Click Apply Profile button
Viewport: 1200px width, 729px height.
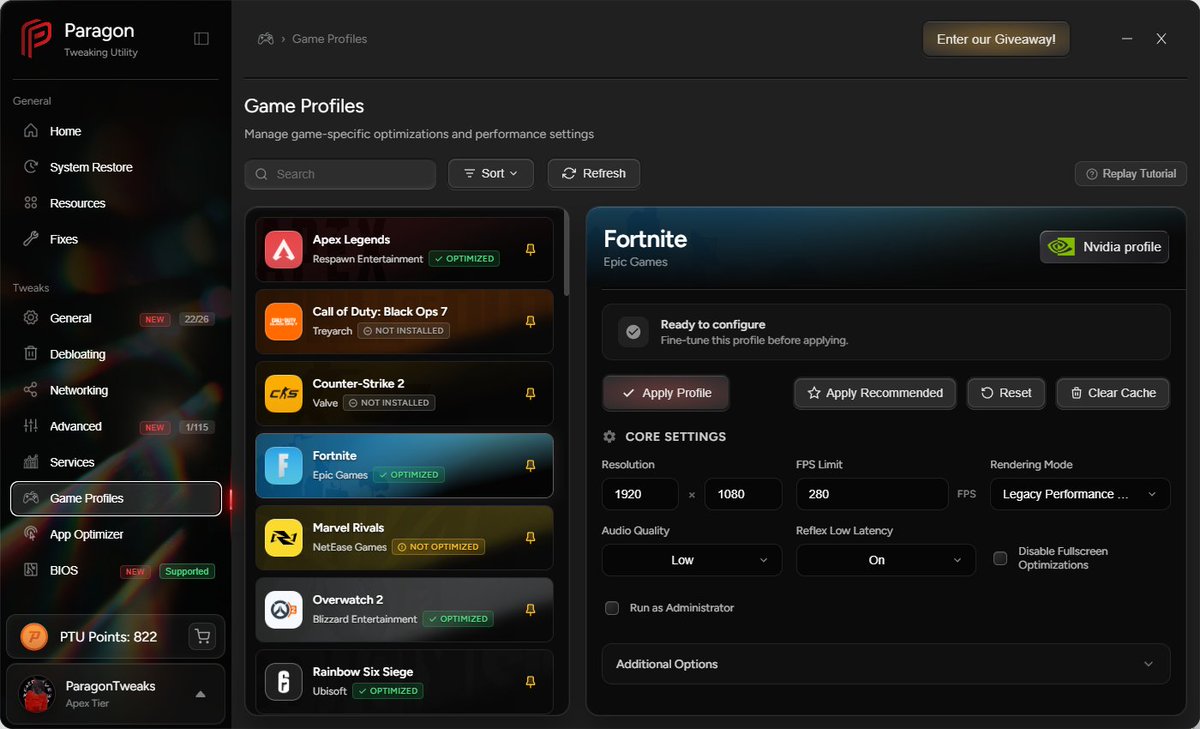[666, 393]
